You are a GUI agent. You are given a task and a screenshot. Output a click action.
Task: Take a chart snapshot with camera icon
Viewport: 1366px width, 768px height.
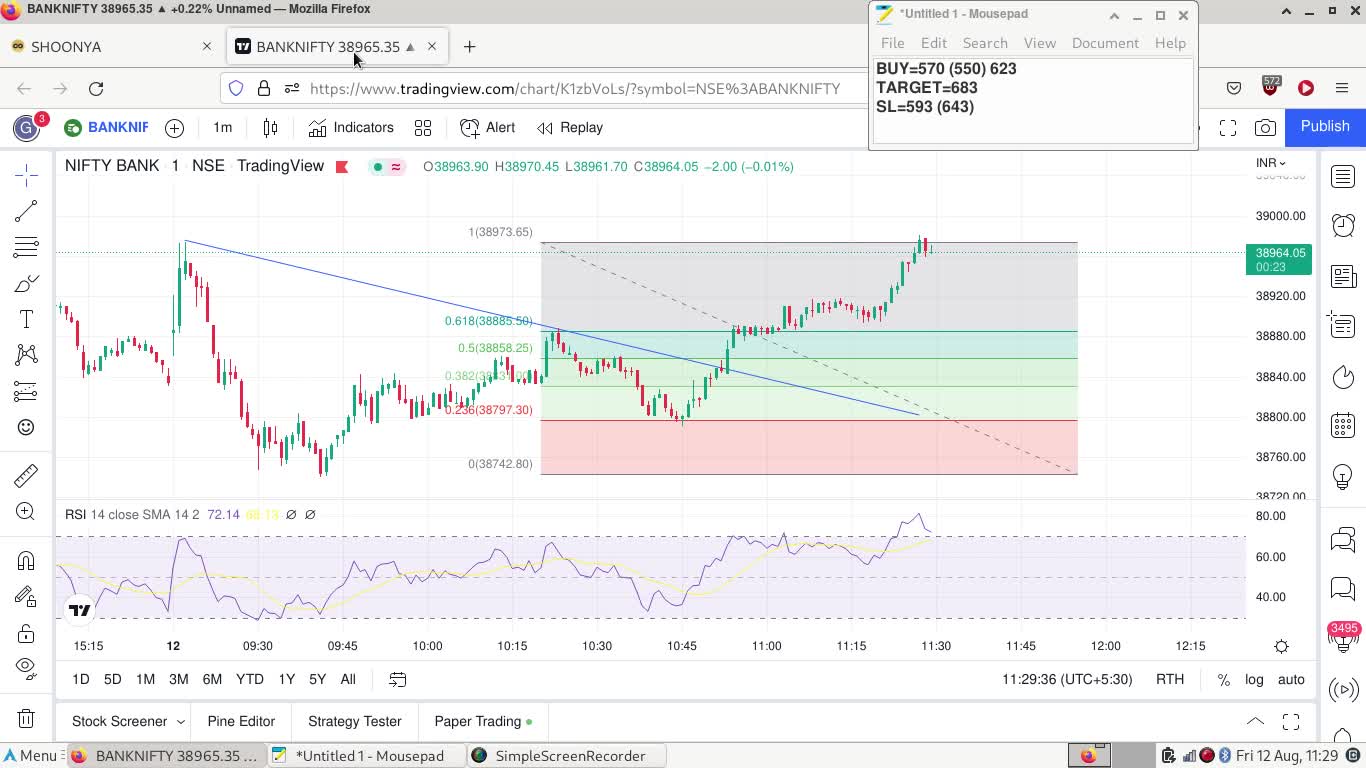tap(1265, 128)
